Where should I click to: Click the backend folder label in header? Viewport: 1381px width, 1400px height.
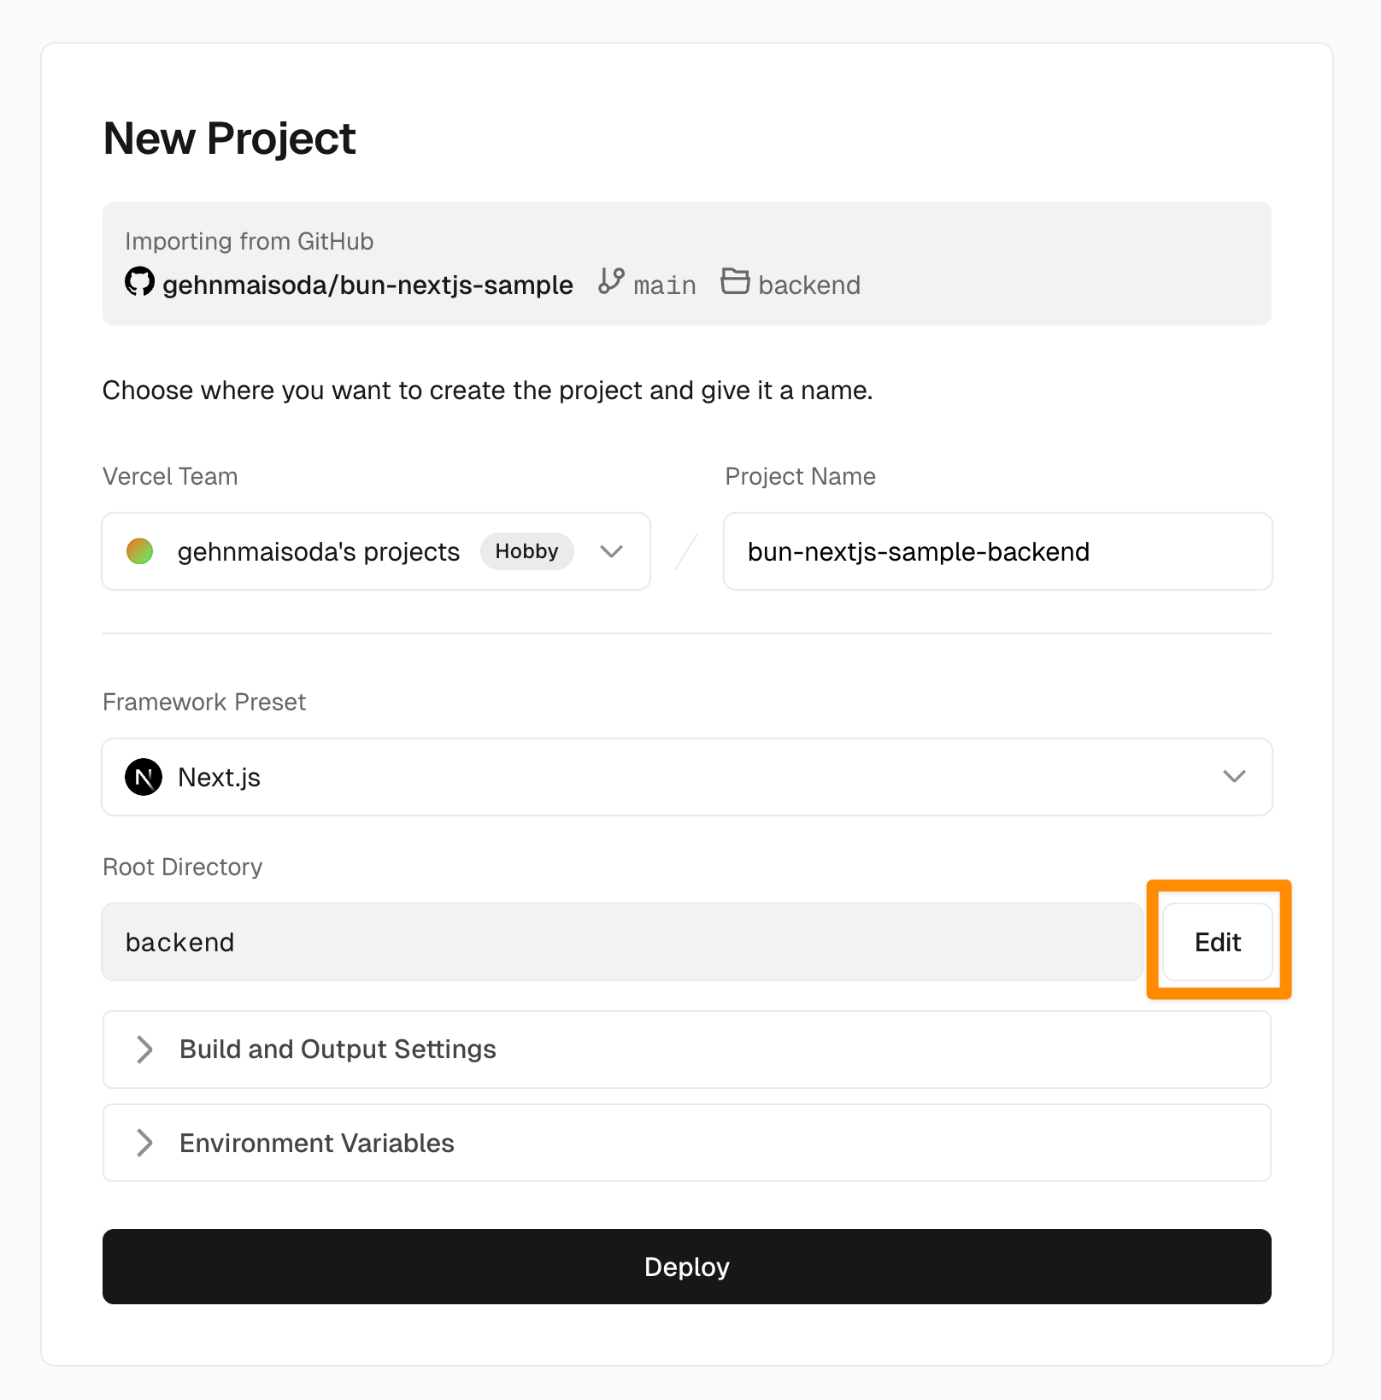coord(809,285)
